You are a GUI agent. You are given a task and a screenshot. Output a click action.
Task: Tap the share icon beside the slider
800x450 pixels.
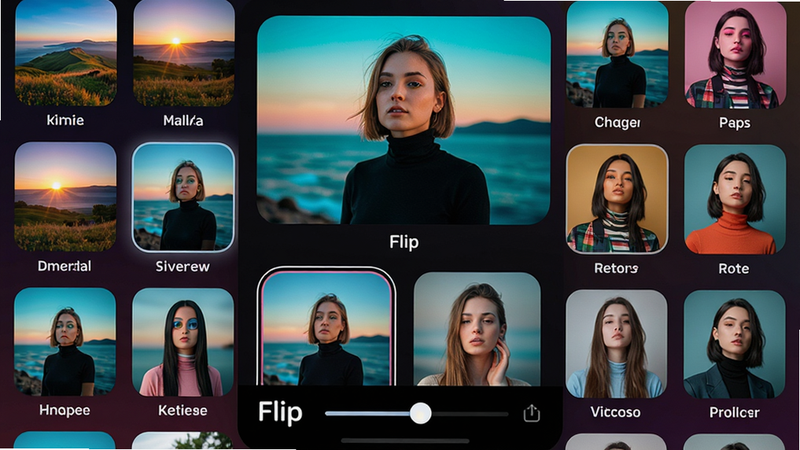(x=532, y=413)
